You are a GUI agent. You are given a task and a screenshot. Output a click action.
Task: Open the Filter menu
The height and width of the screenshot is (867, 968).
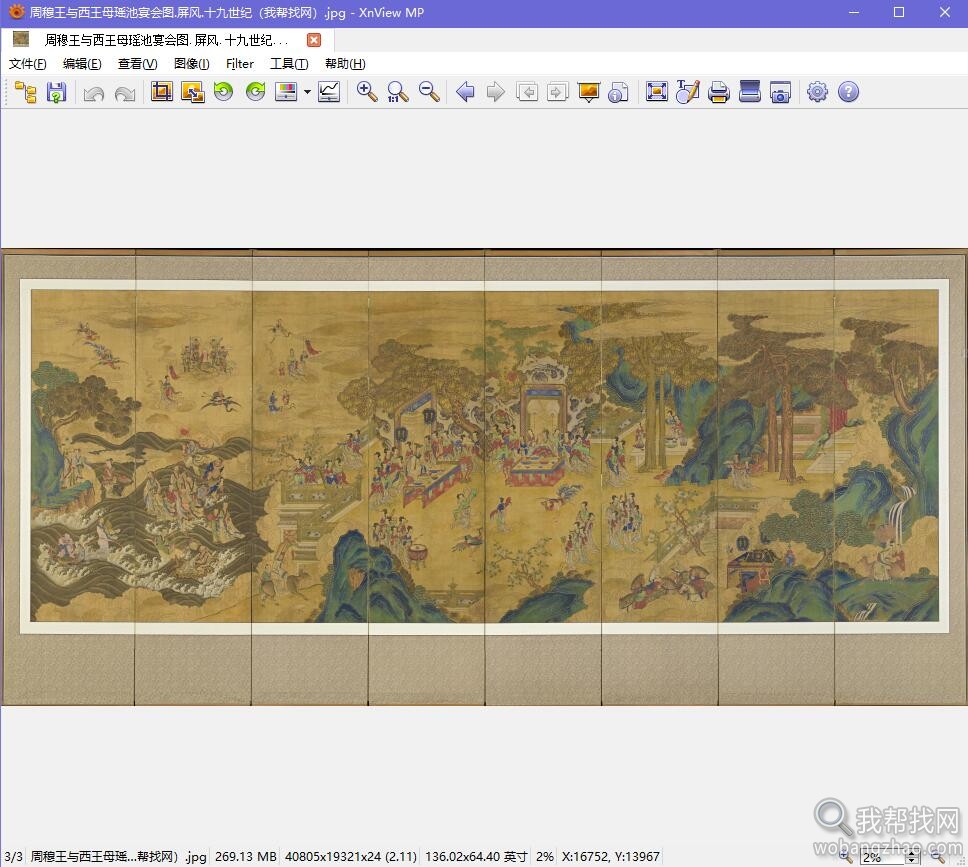pos(240,64)
